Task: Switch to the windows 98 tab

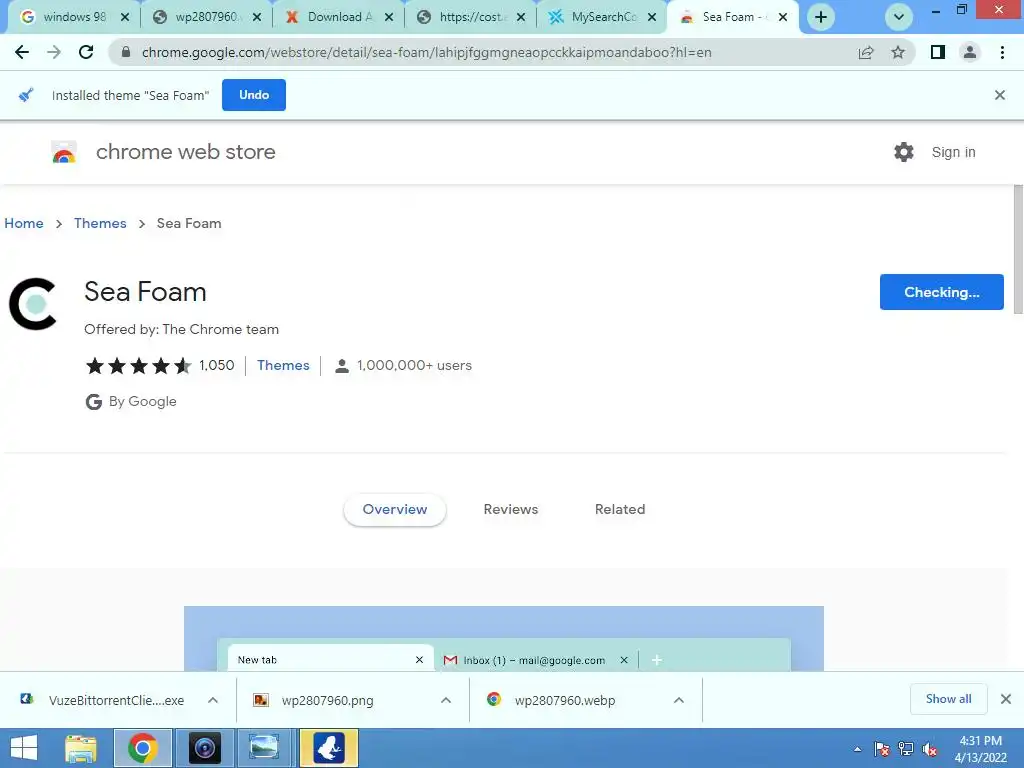Action: (x=72, y=17)
